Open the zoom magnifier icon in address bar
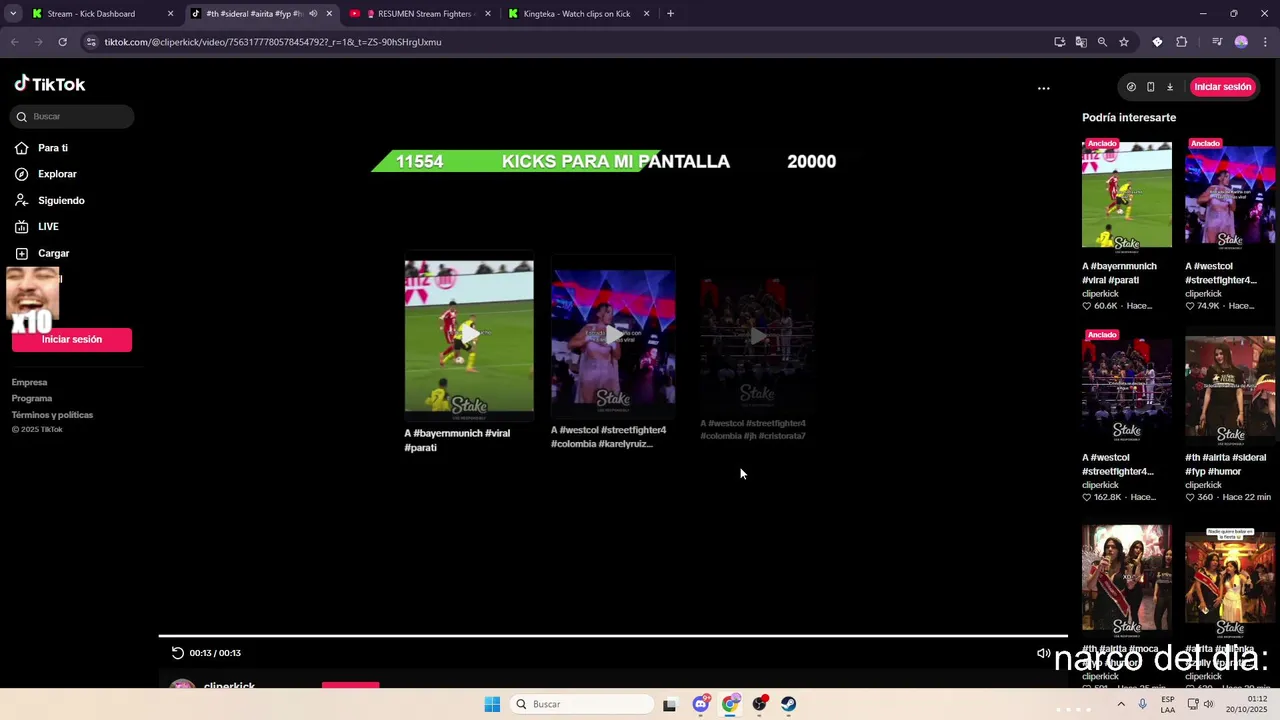The height and width of the screenshot is (720, 1280). tap(1102, 42)
